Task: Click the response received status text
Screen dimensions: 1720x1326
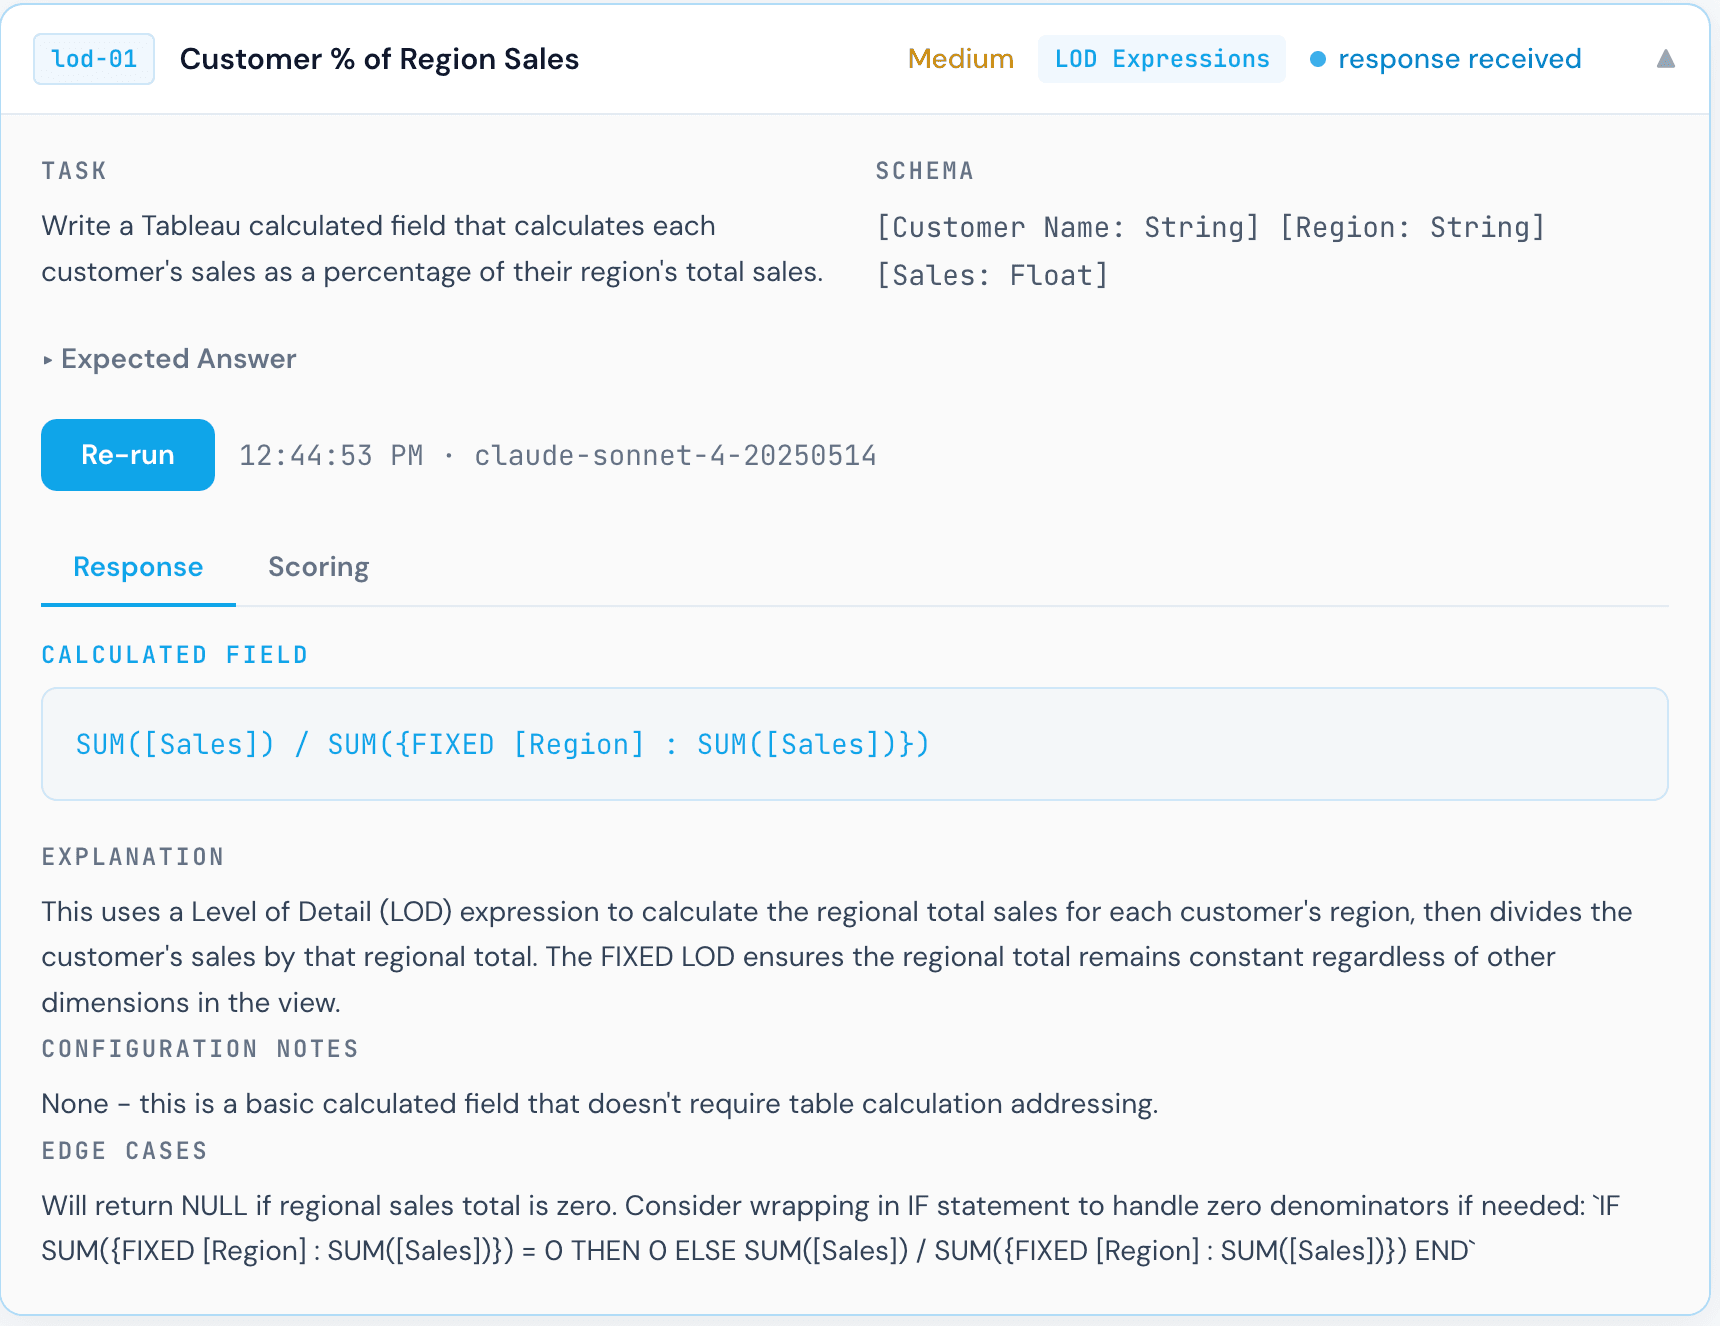Action: (1460, 59)
